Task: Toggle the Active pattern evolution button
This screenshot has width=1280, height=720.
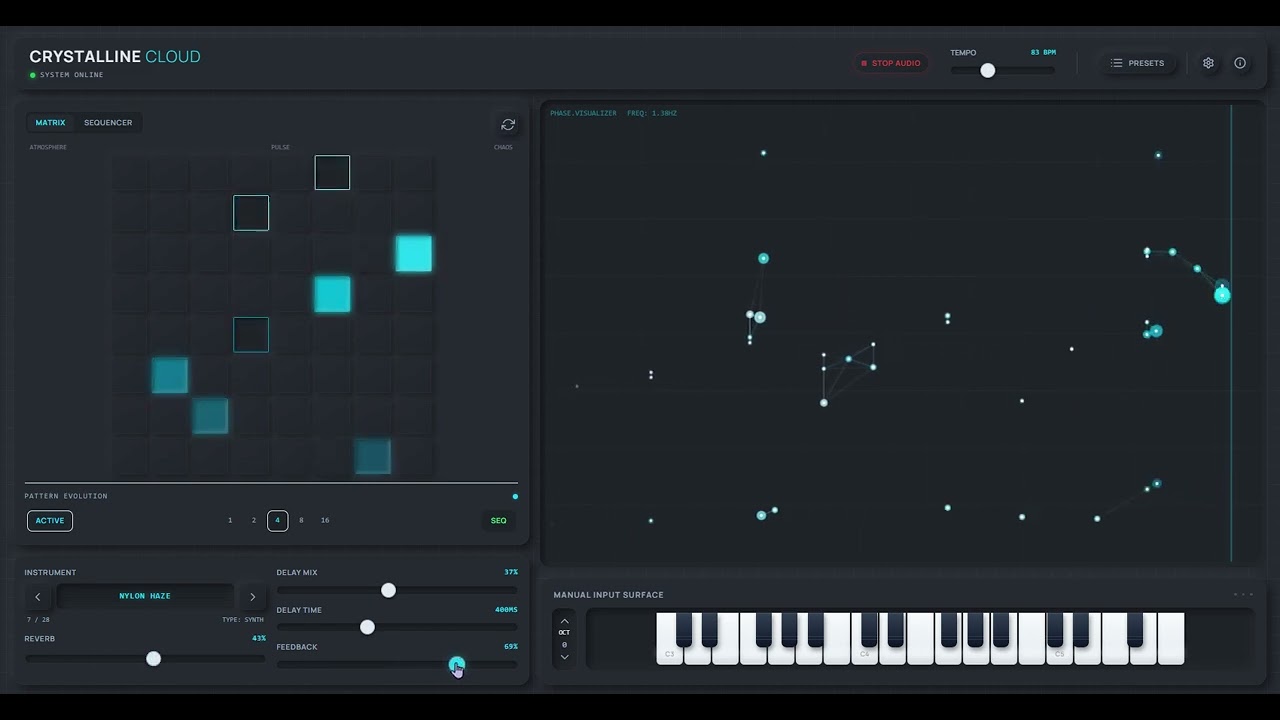Action: coord(50,520)
